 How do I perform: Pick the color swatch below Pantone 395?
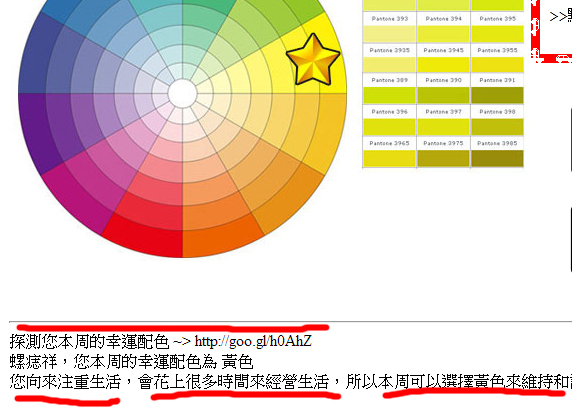[497, 34]
